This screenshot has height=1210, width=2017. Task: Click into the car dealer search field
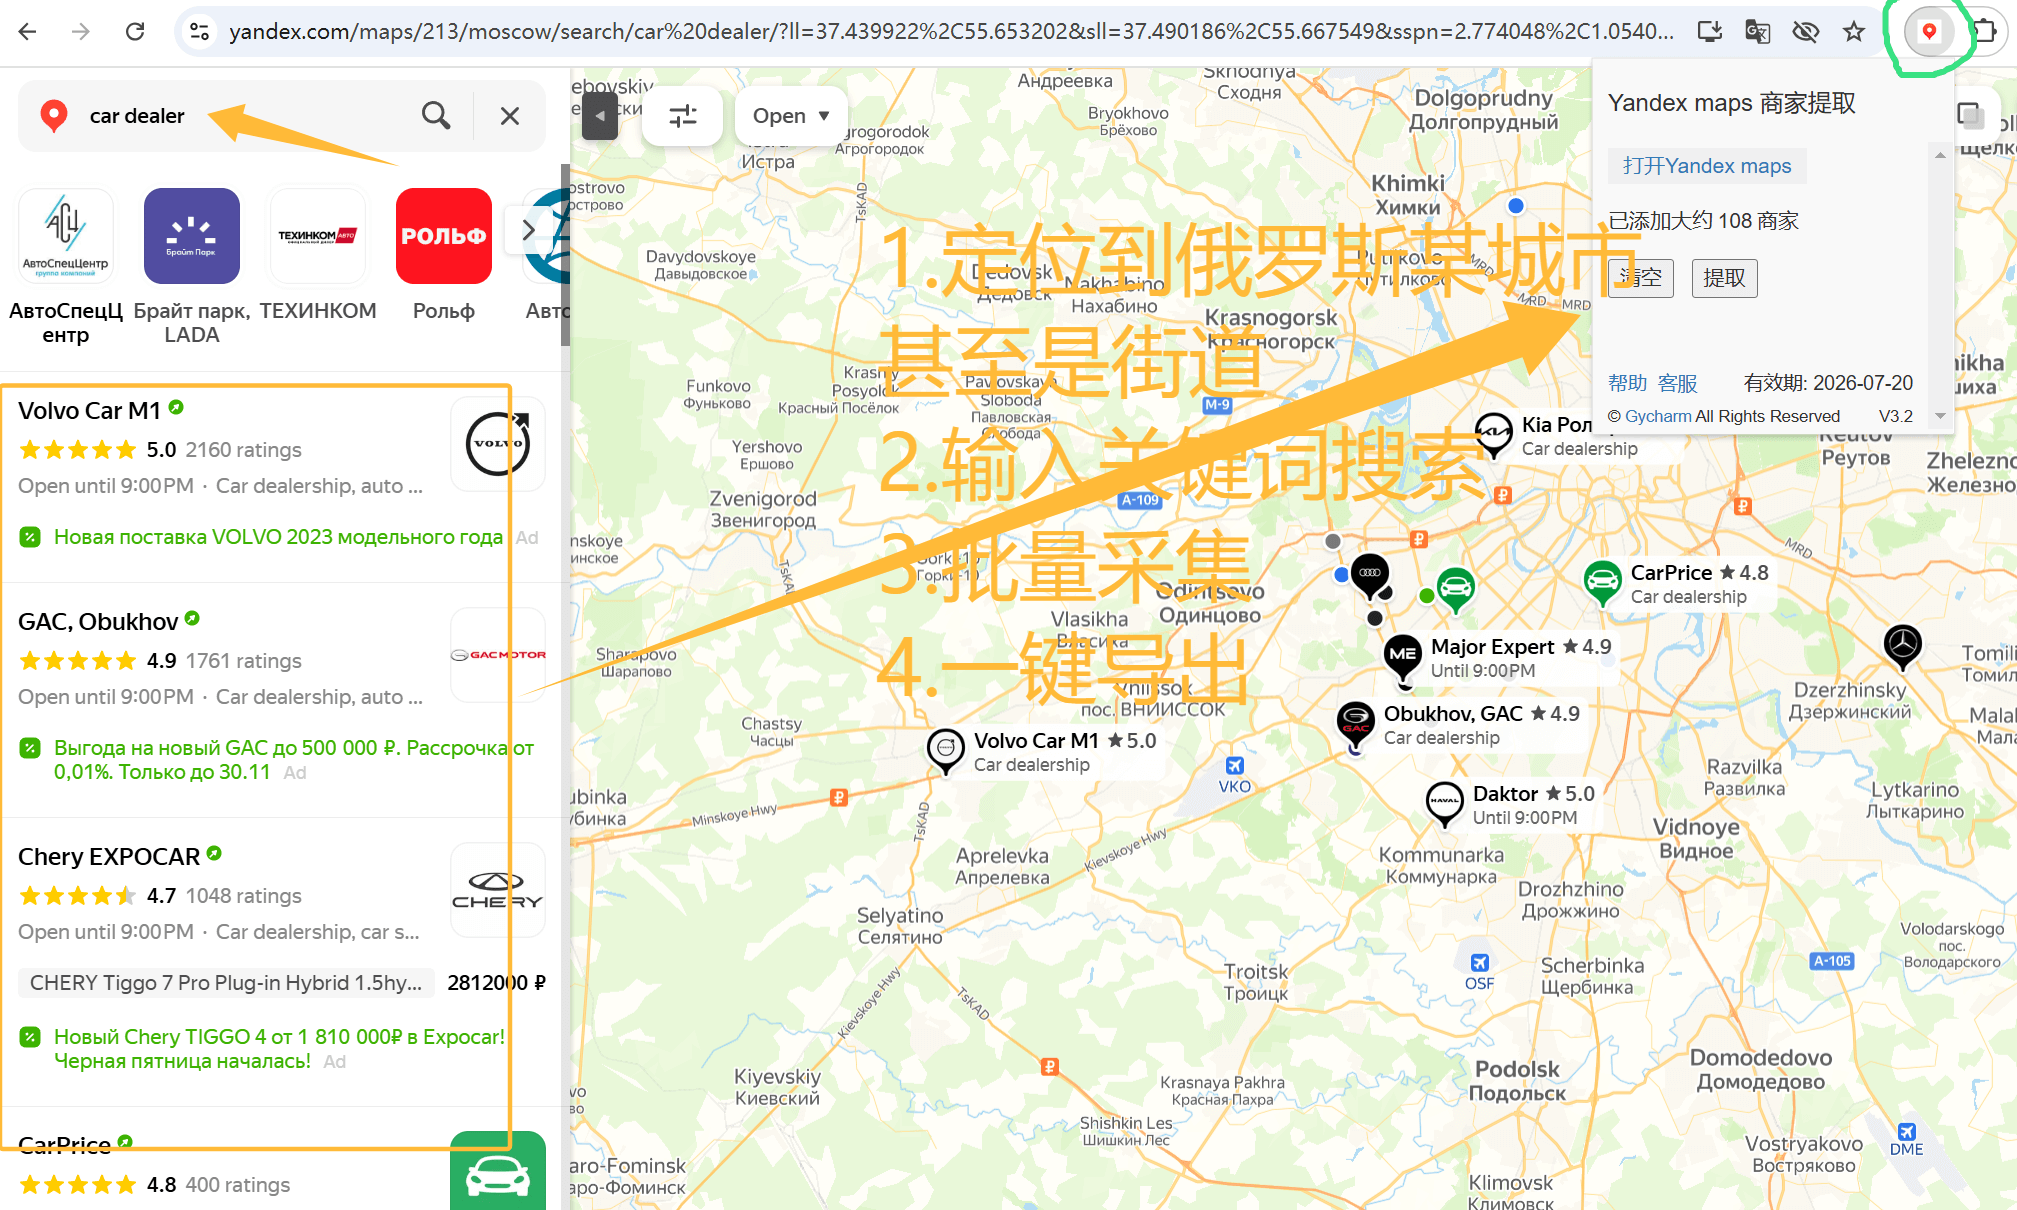pyautogui.click(x=245, y=116)
